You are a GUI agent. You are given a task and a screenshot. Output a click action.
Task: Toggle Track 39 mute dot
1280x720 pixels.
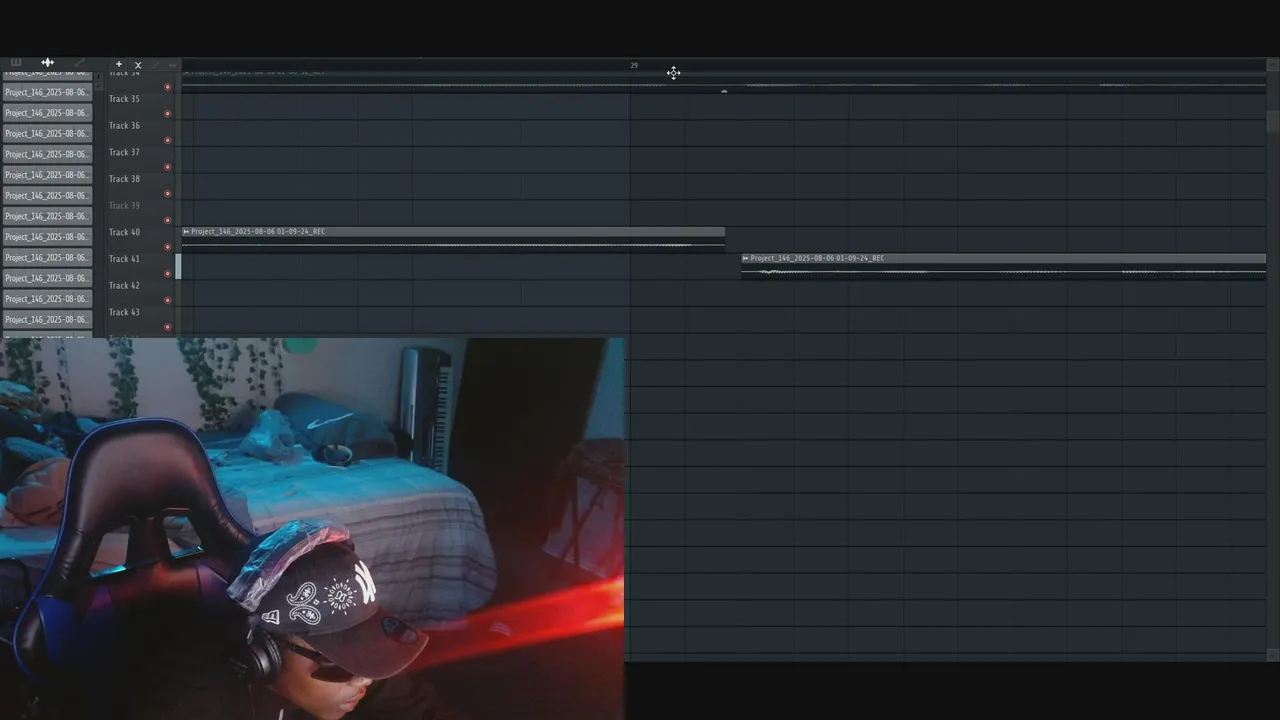(x=167, y=220)
